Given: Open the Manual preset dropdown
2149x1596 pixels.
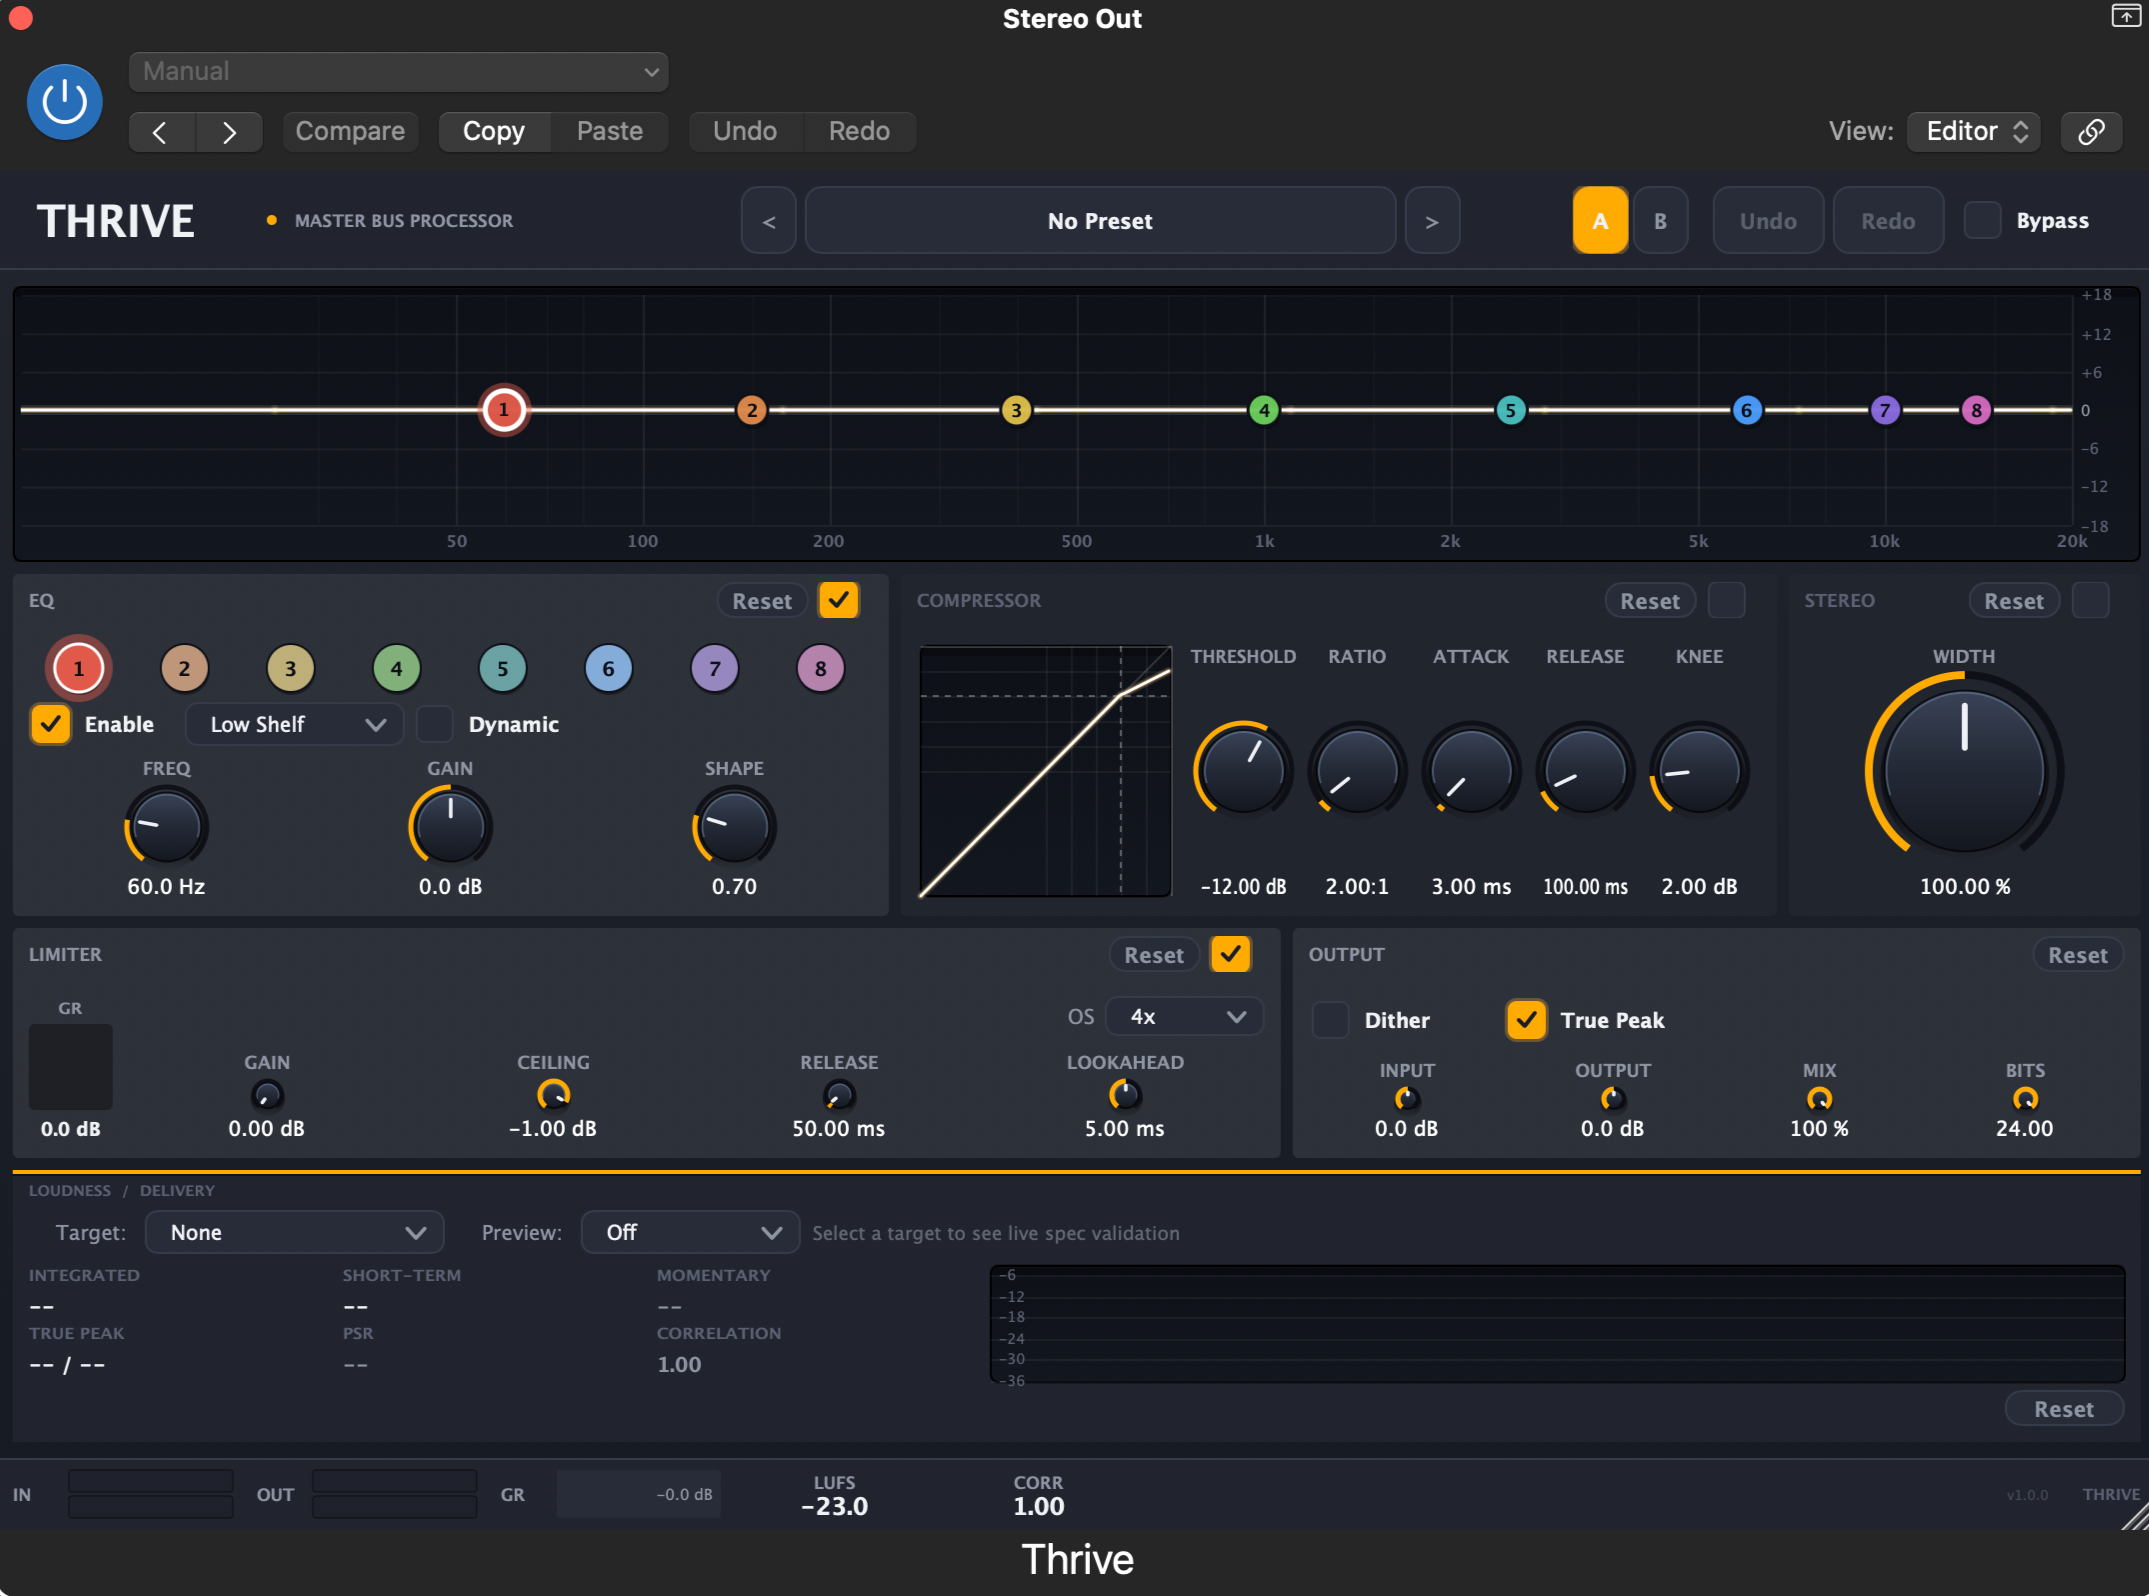Looking at the screenshot, I should 398,72.
